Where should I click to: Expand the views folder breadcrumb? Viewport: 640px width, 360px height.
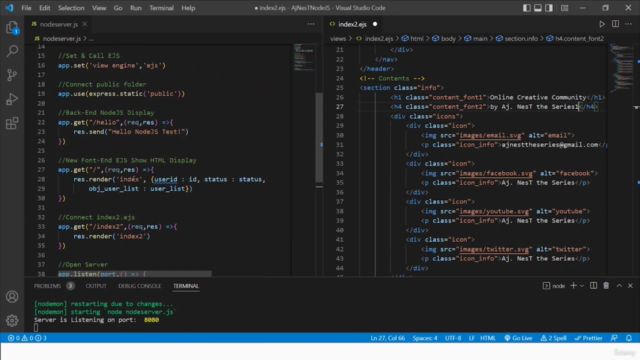pos(338,38)
